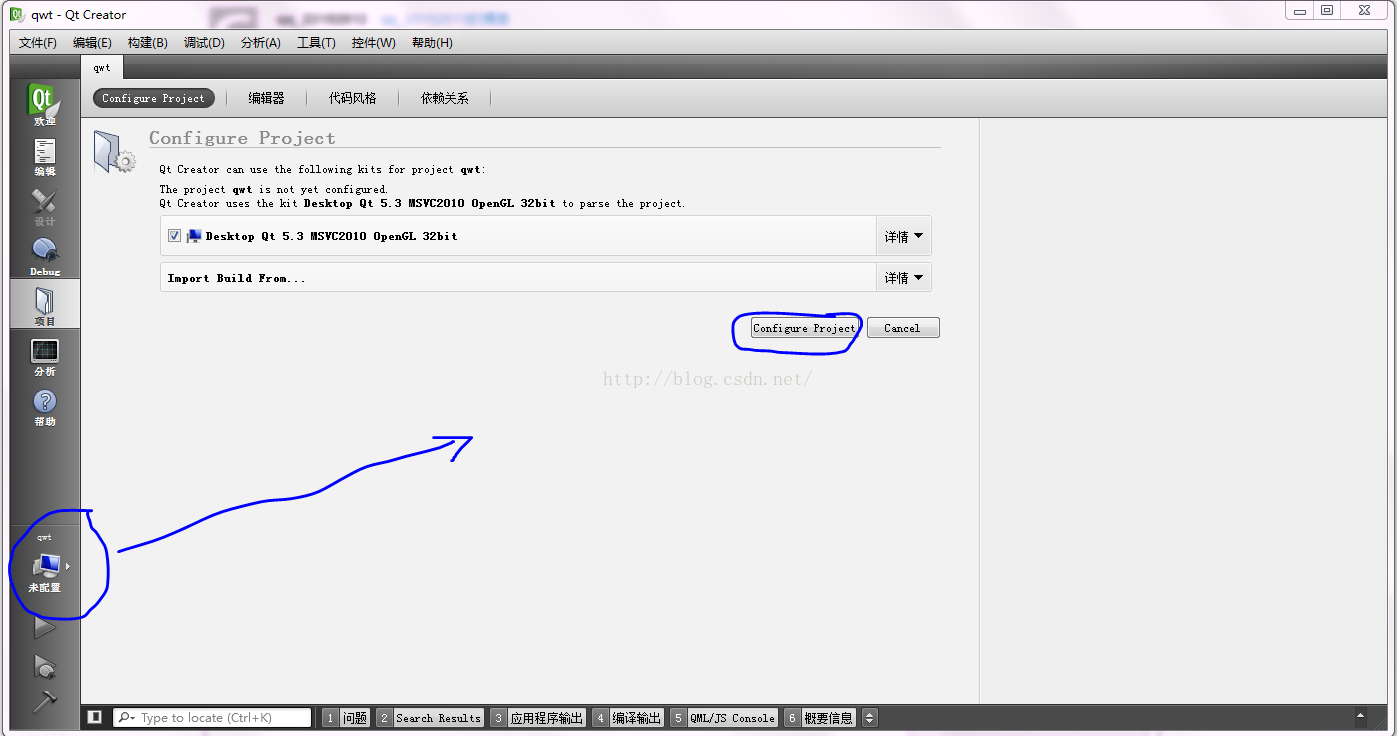Click the Configure Project heading text
The width and height of the screenshot is (1397, 736).
[242, 138]
